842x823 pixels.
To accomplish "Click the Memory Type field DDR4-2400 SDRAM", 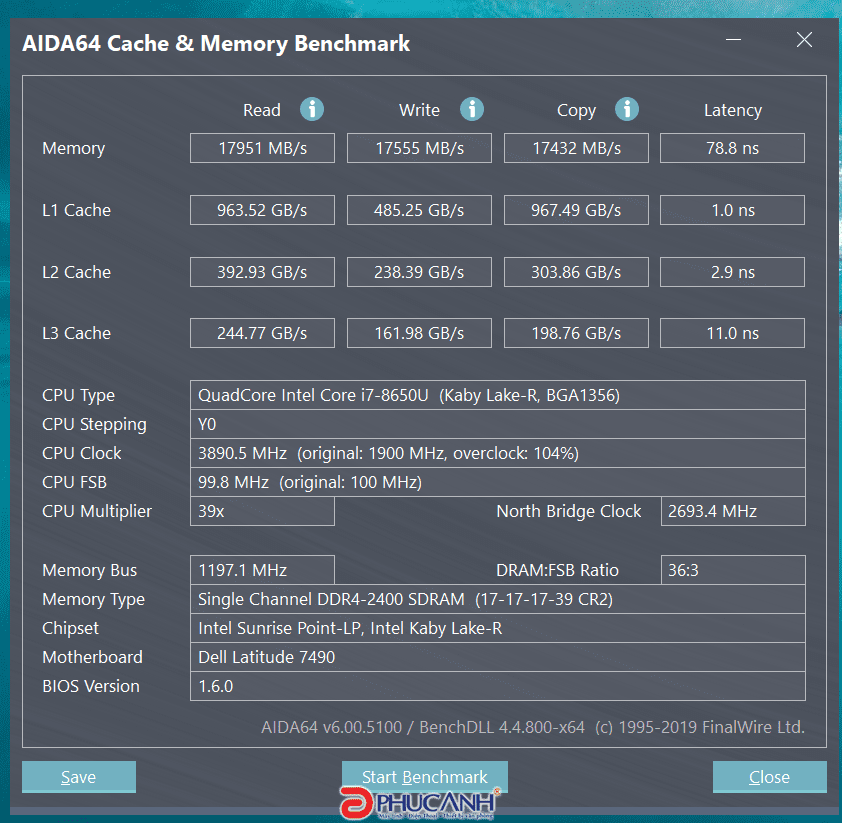I will (498, 599).
